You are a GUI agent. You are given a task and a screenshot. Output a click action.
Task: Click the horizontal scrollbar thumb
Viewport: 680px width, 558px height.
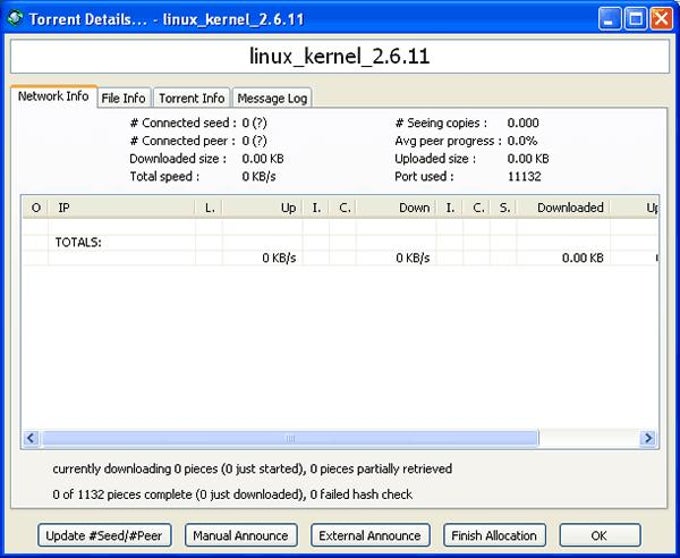pos(290,438)
